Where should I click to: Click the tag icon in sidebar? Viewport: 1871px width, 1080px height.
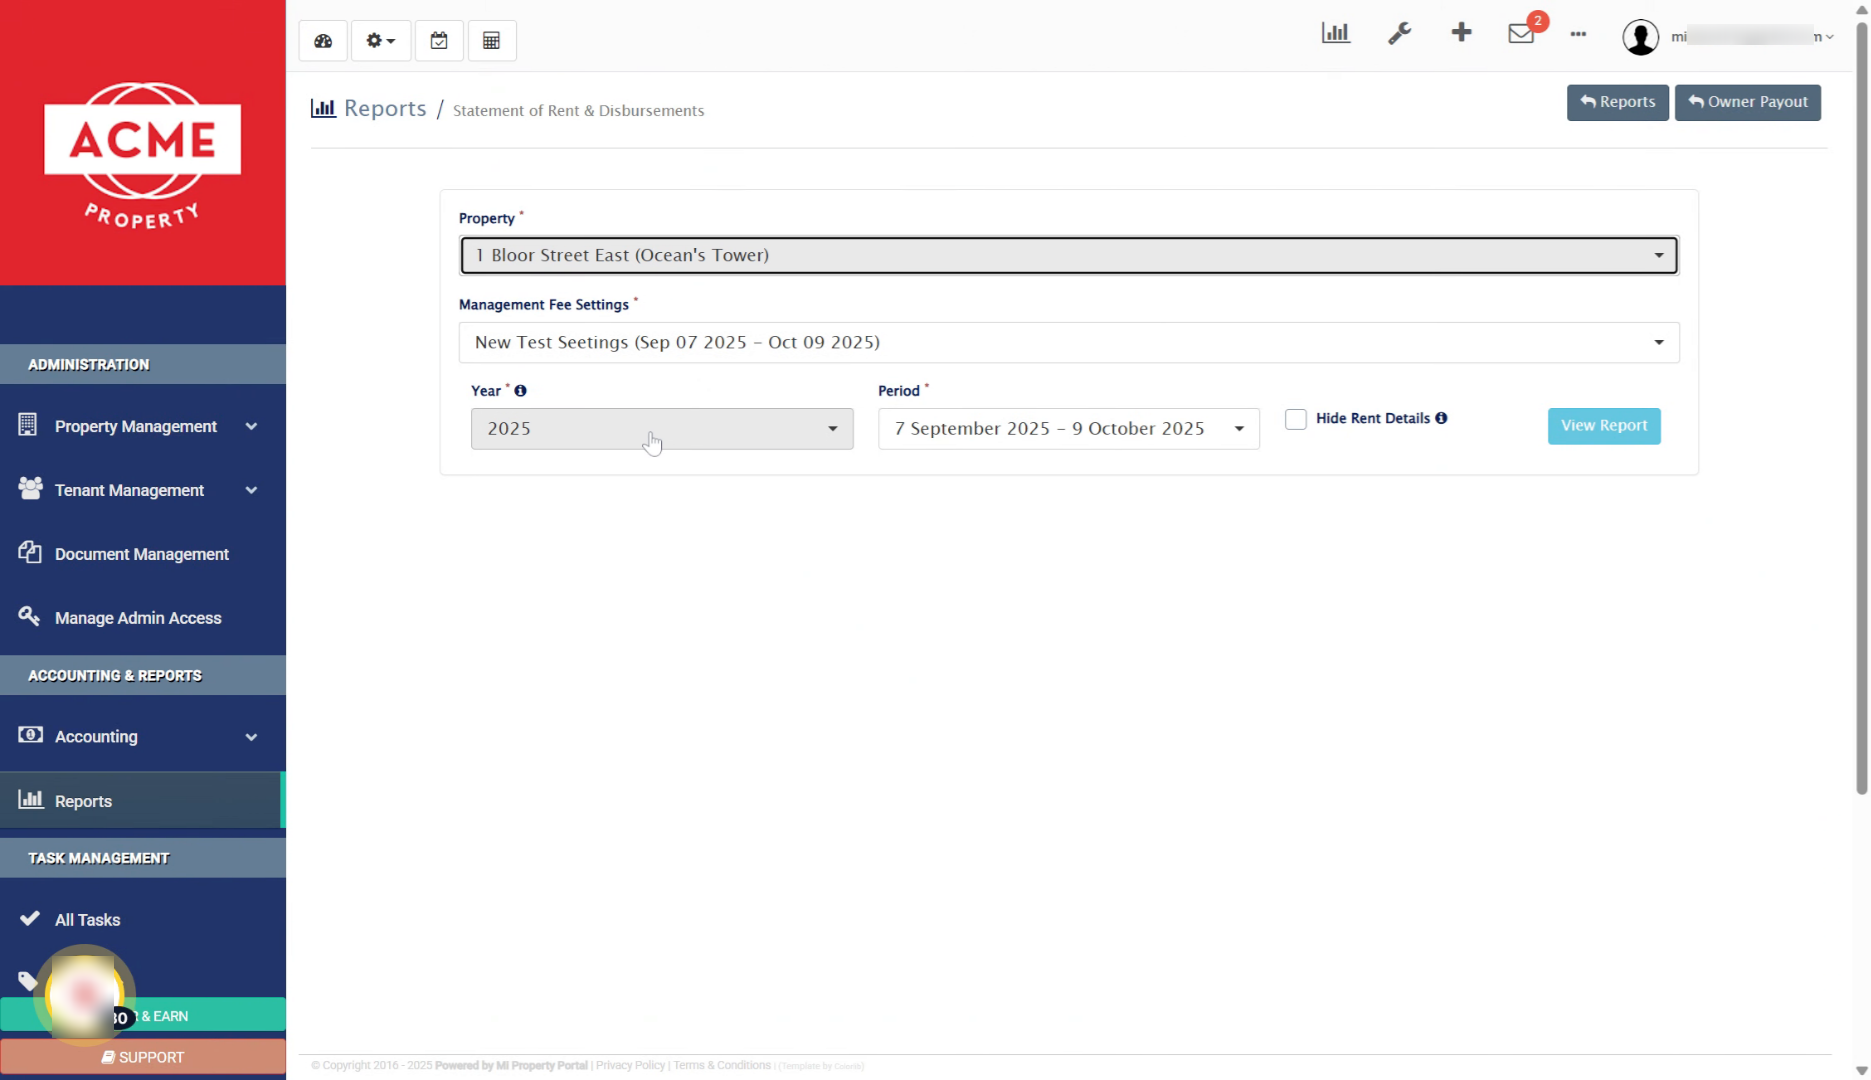coord(27,981)
